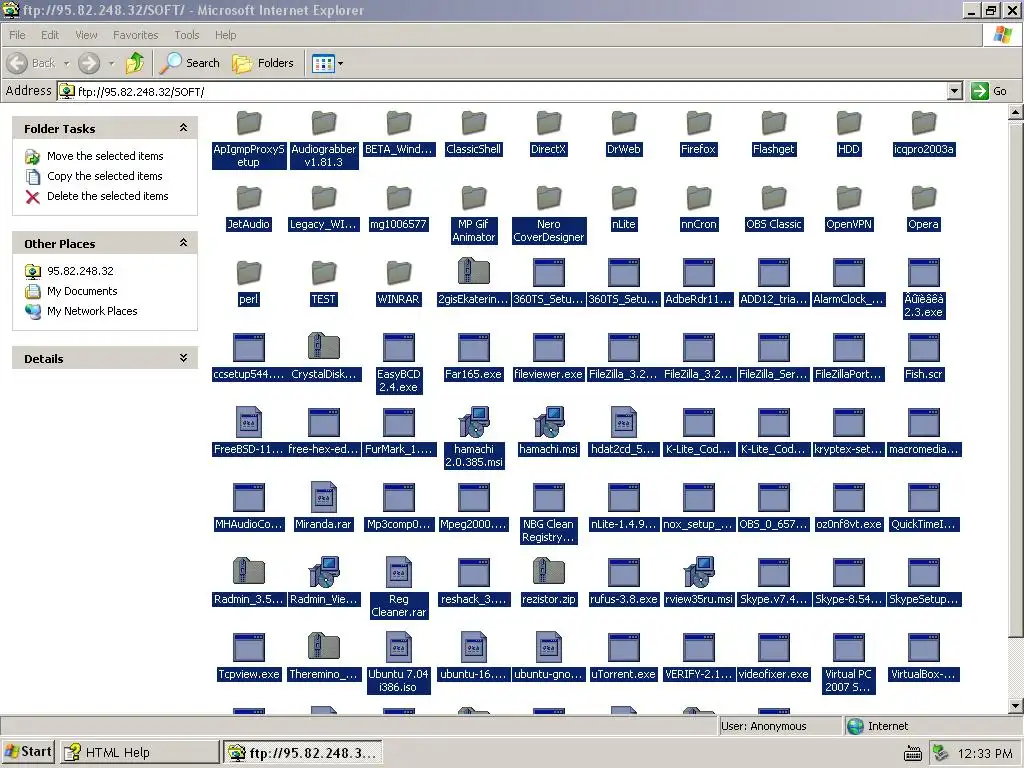
Task: Select the Fish.scr file icon
Action: click(923, 347)
